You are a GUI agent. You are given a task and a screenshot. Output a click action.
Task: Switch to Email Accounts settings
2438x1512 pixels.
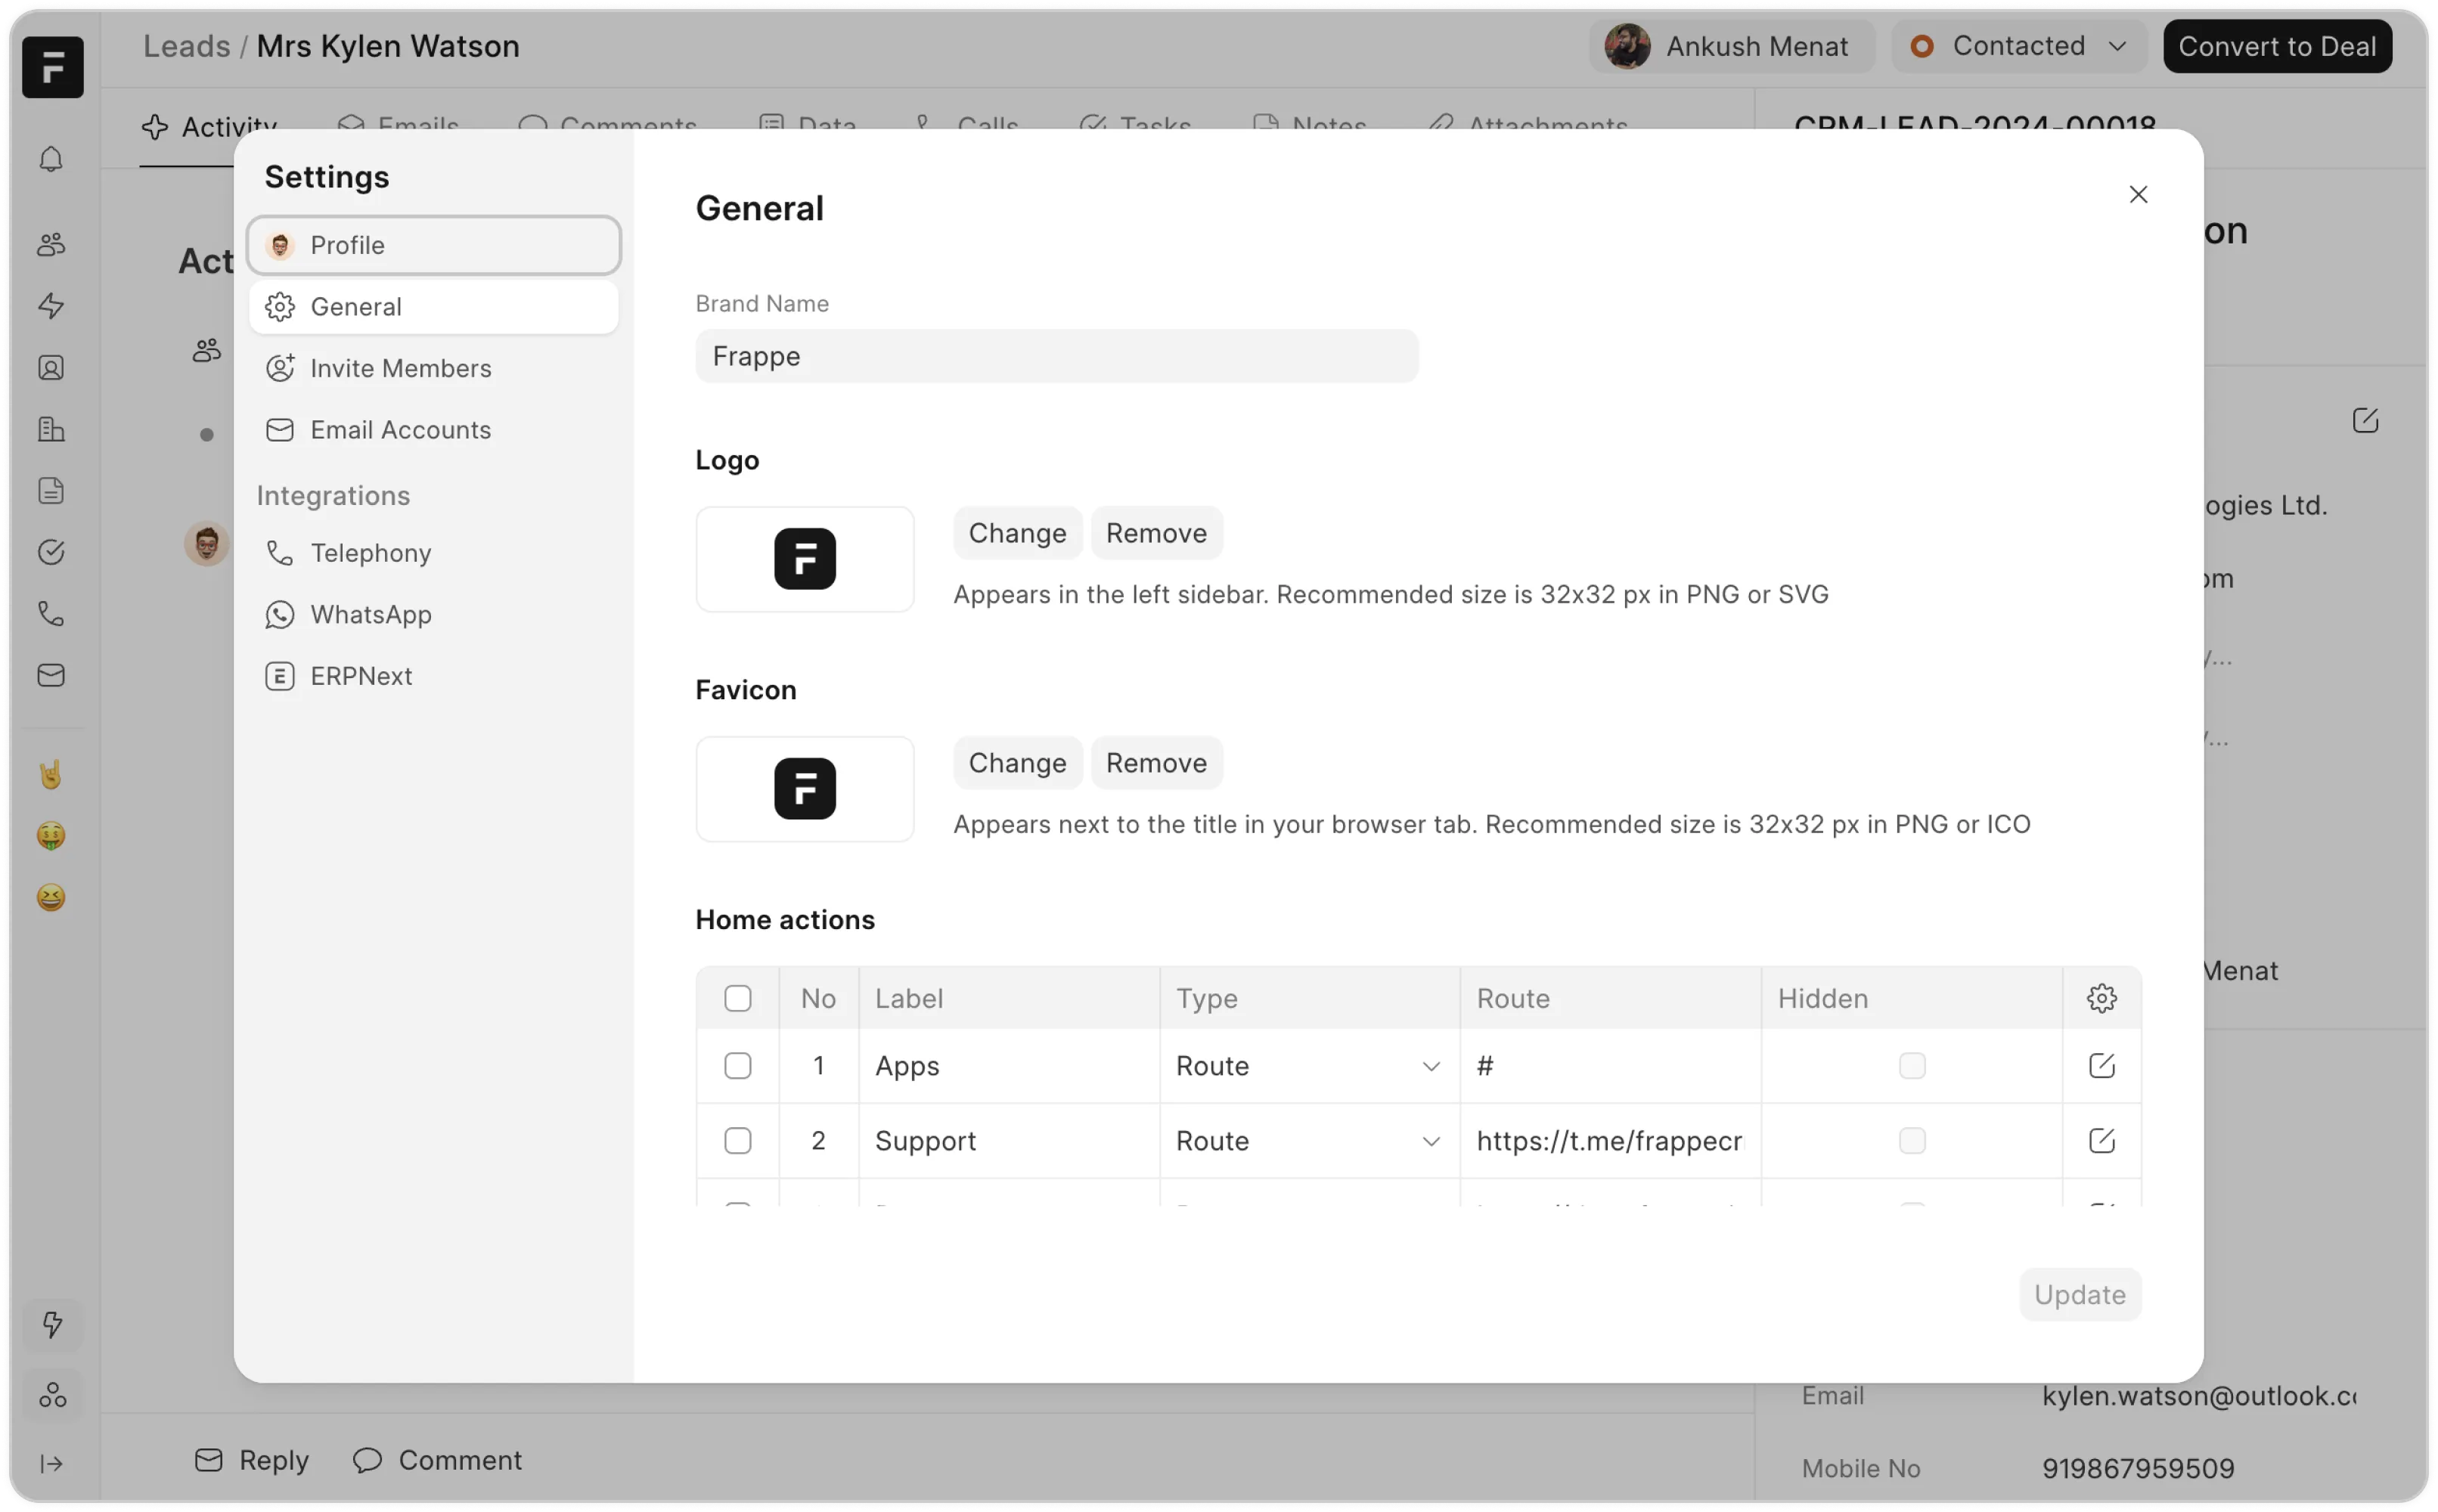click(400, 430)
